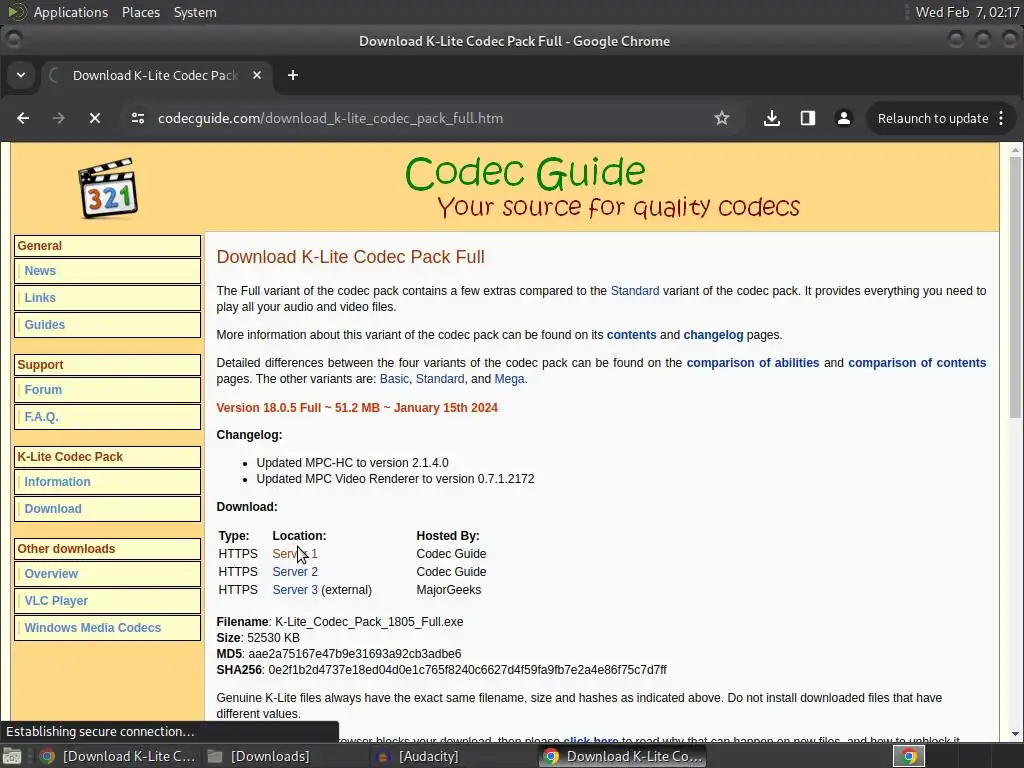The height and width of the screenshot is (768, 1024).
Task: Switch to the Audacity window in taskbar
Action: click(419, 757)
